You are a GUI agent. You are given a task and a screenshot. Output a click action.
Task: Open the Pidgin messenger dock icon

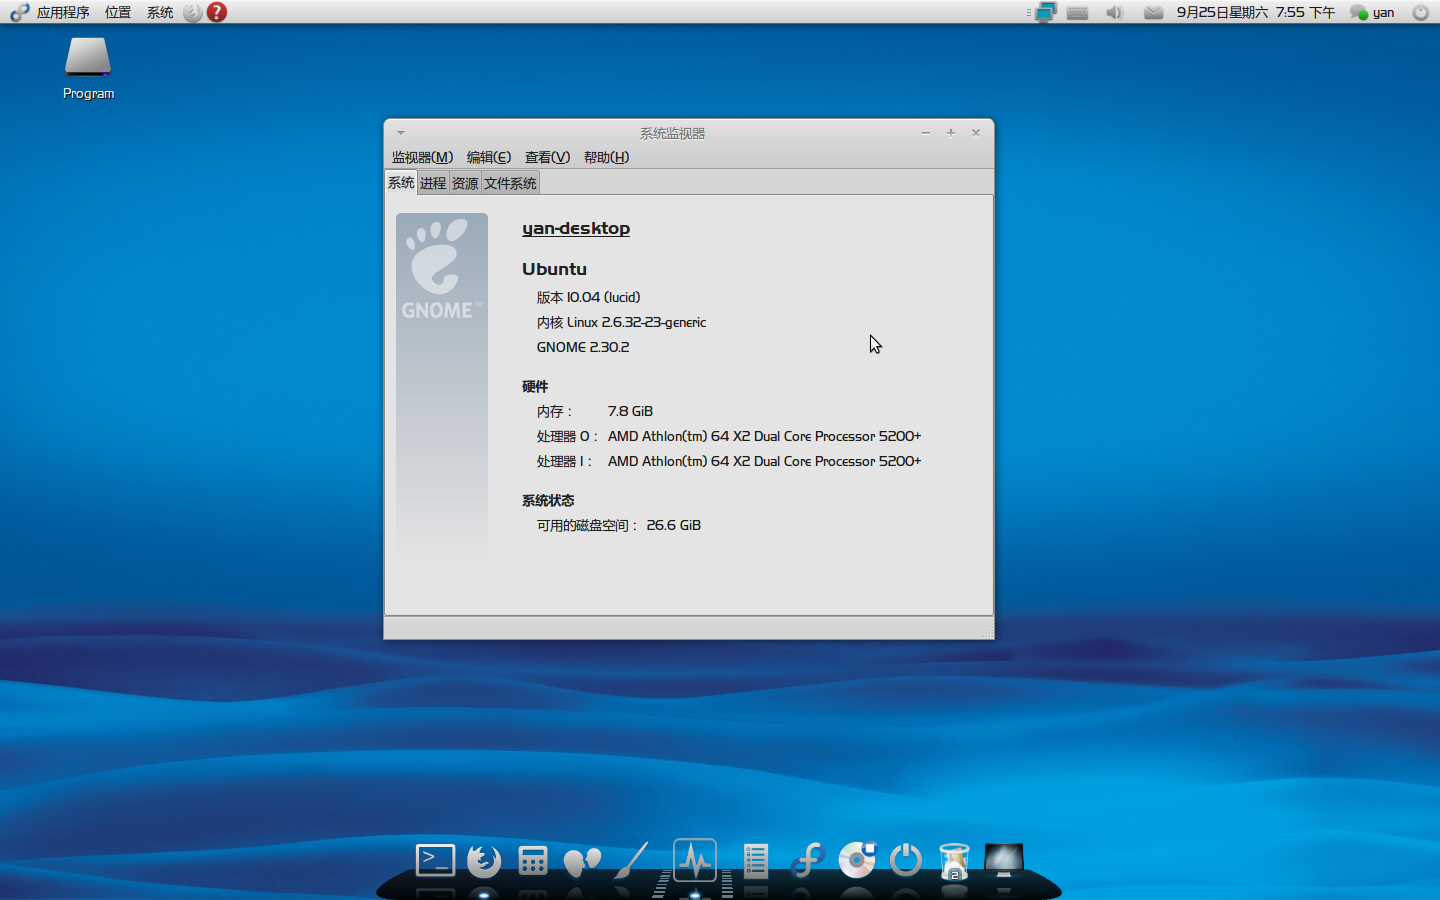pos(582,861)
